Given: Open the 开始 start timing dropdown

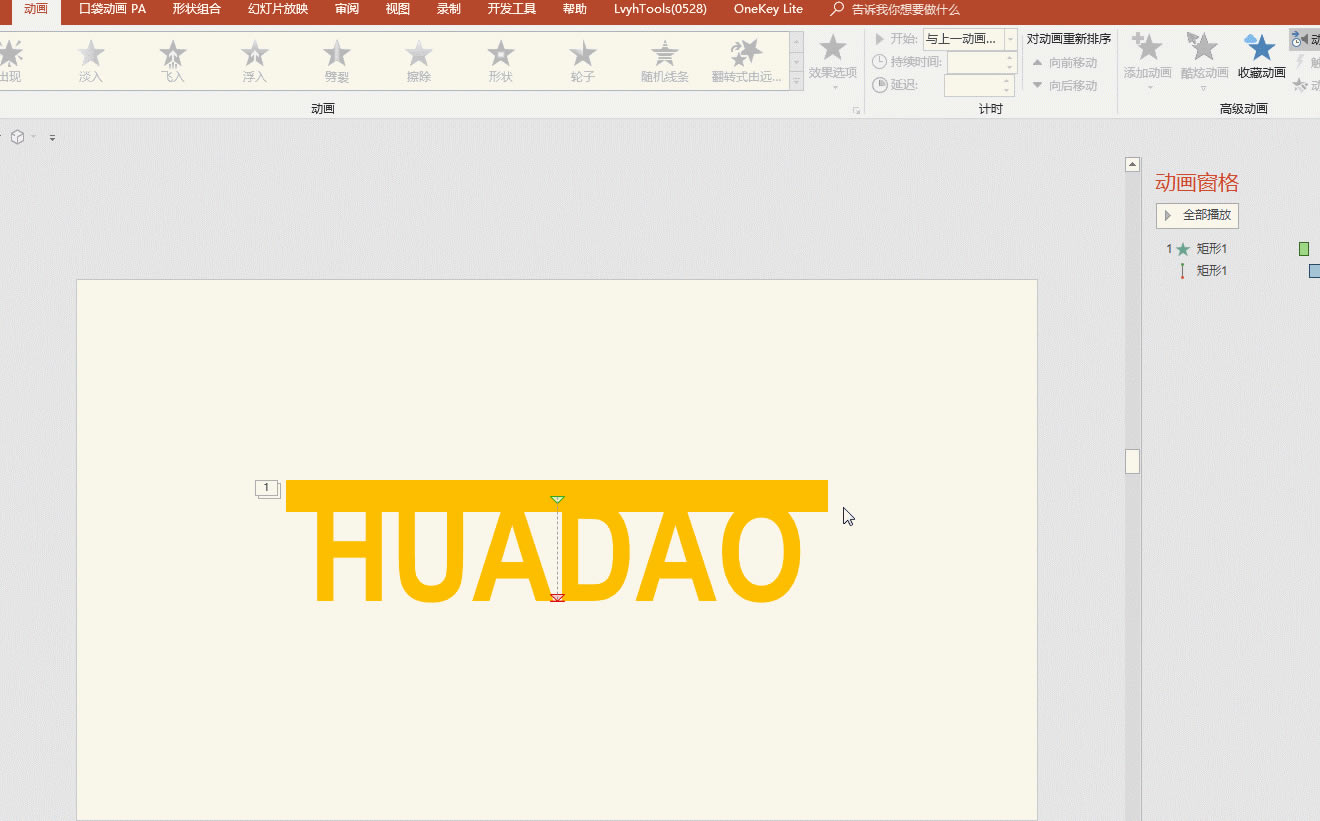Looking at the screenshot, I should point(1011,39).
